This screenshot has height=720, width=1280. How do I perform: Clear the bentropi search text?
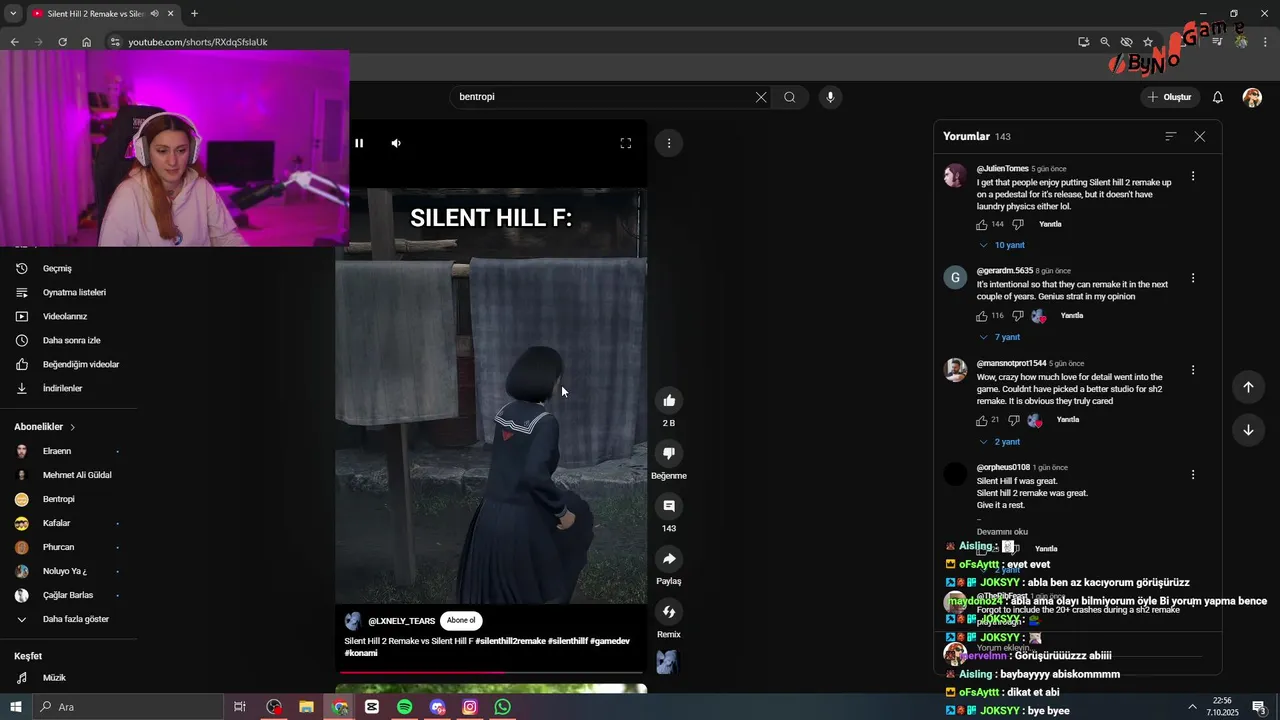[x=761, y=97]
